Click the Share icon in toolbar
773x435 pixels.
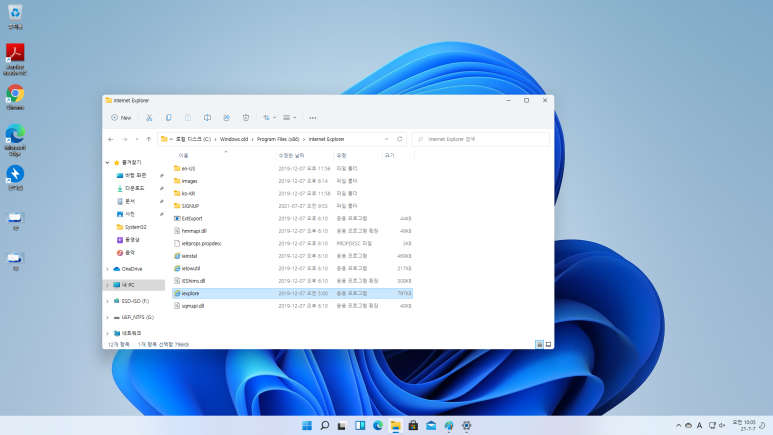(226, 118)
